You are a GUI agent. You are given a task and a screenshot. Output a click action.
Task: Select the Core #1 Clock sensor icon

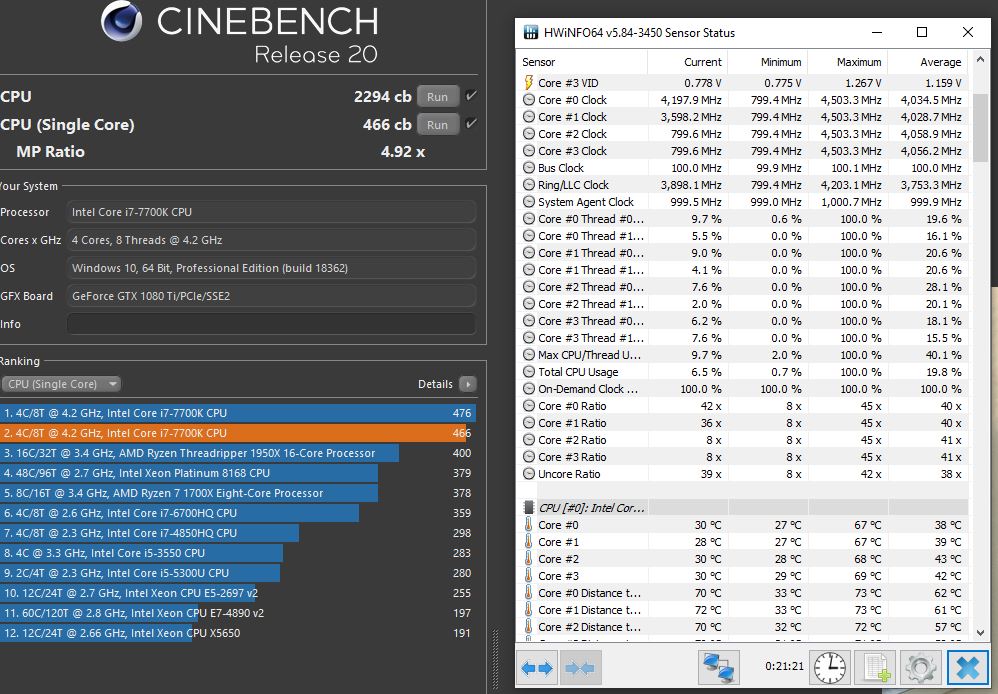[x=528, y=117]
